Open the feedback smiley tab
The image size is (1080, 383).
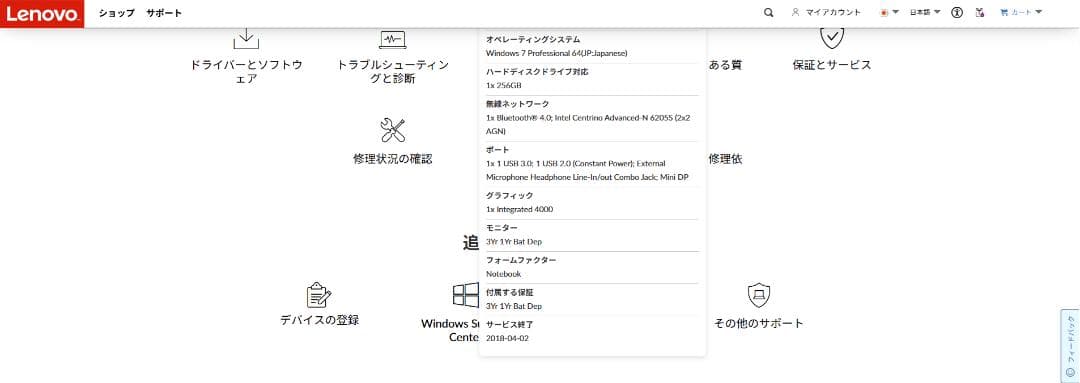click(1070, 346)
